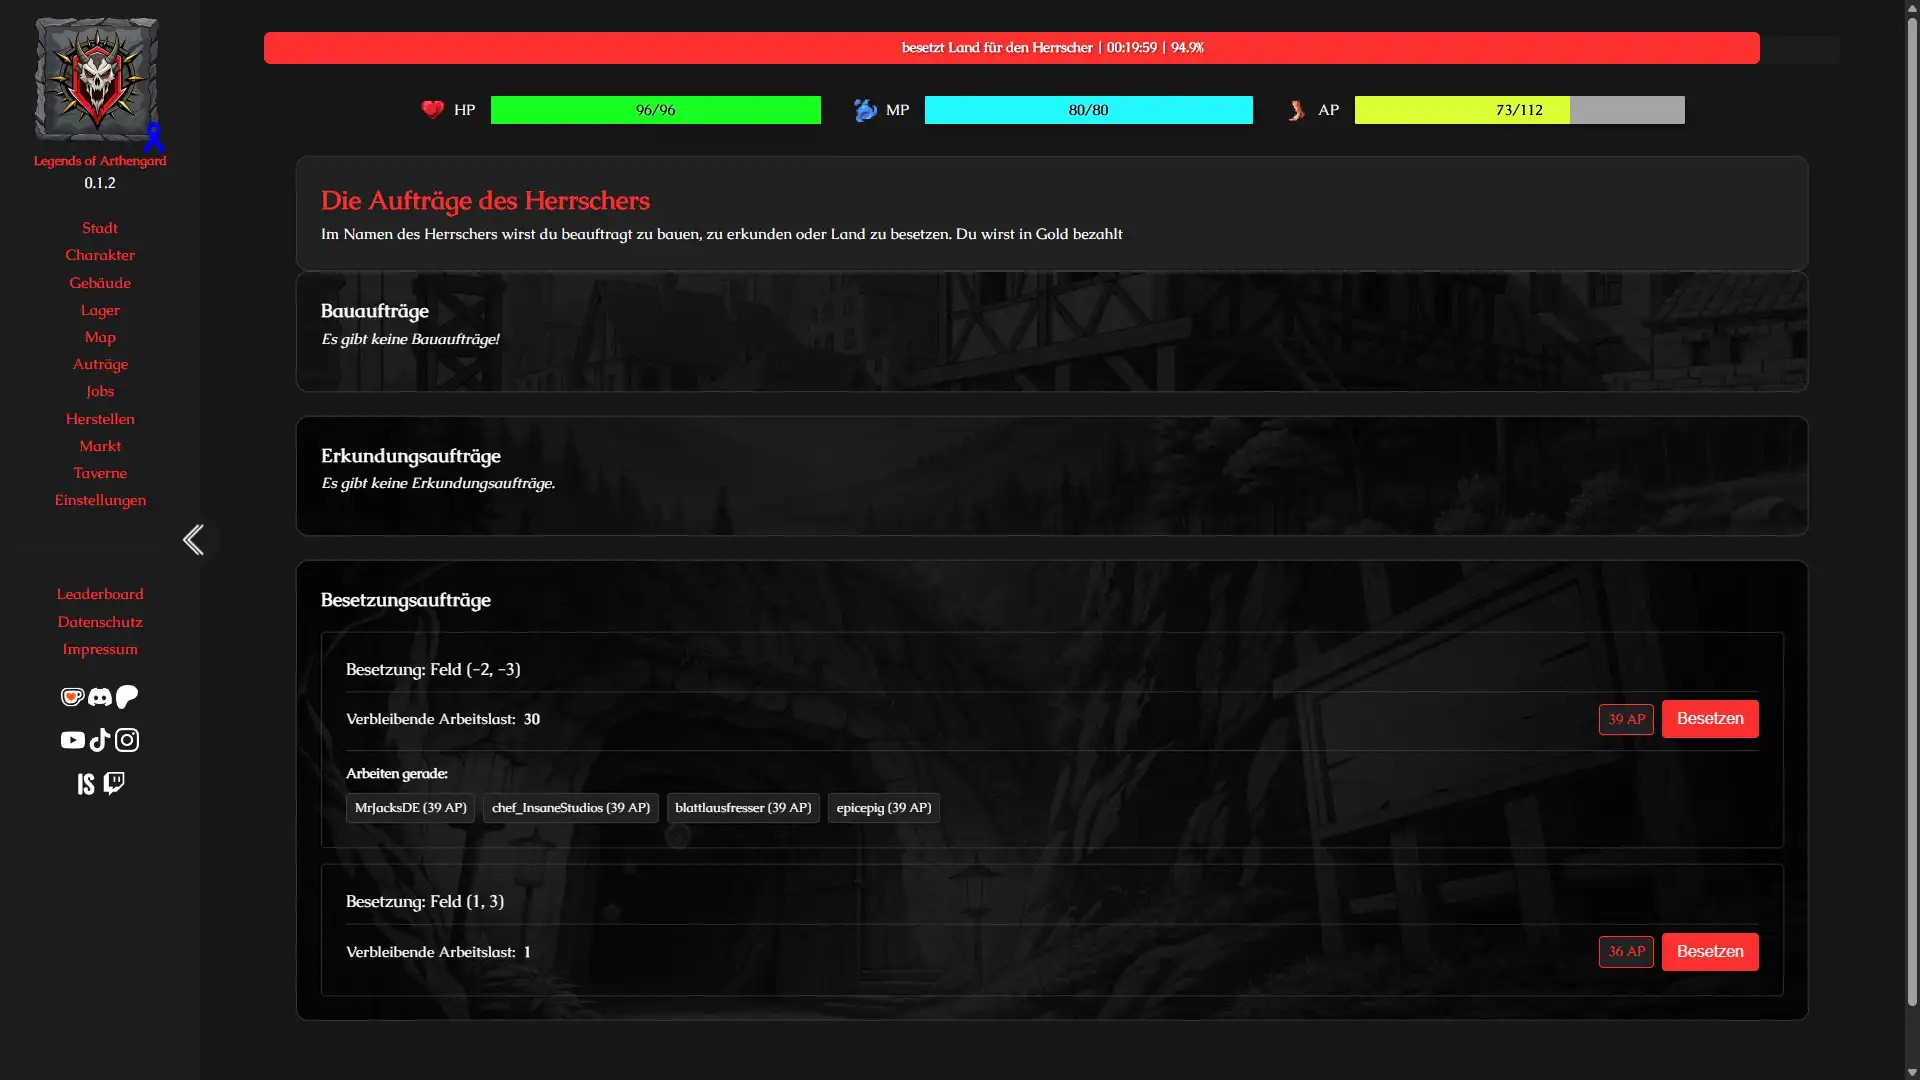Open the Twitch channel
The height and width of the screenshot is (1080, 1920).
click(113, 783)
